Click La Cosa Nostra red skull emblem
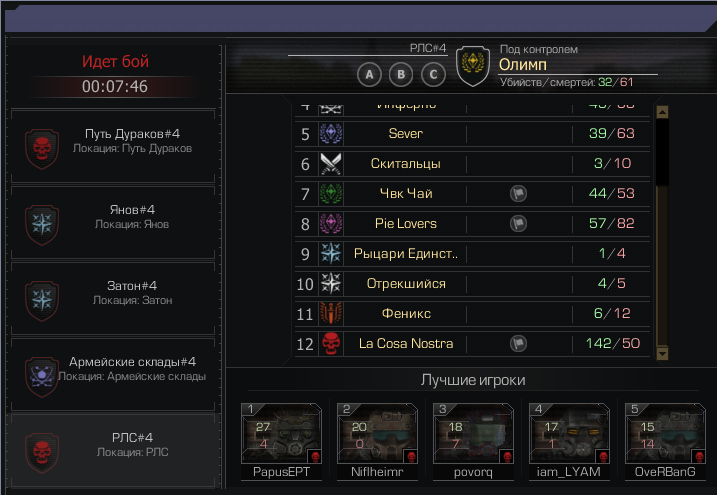The height and width of the screenshot is (495, 717). point(331,344)
